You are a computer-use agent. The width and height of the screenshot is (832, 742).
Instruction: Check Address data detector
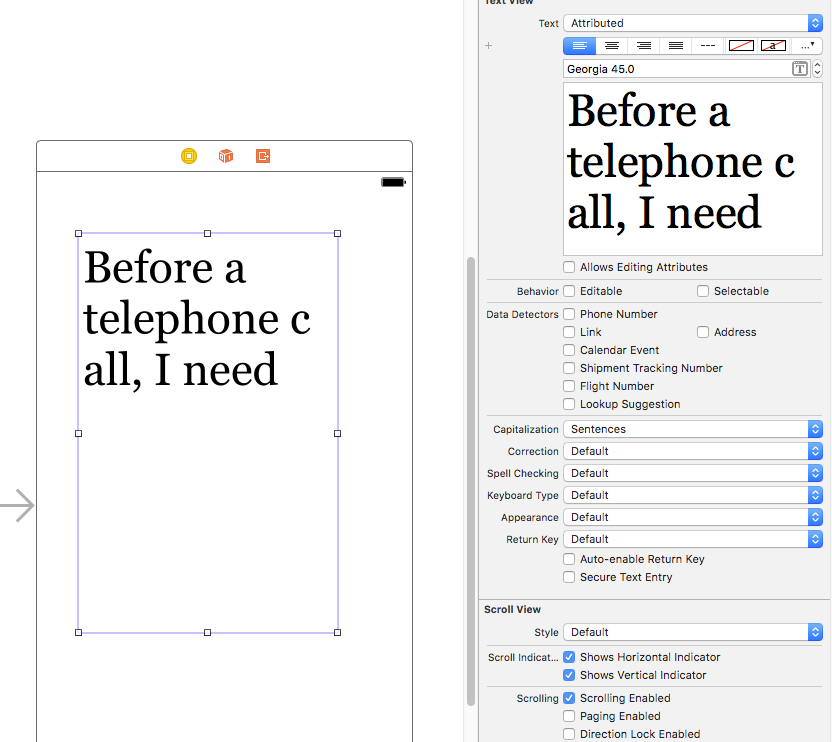click(703, 332)
